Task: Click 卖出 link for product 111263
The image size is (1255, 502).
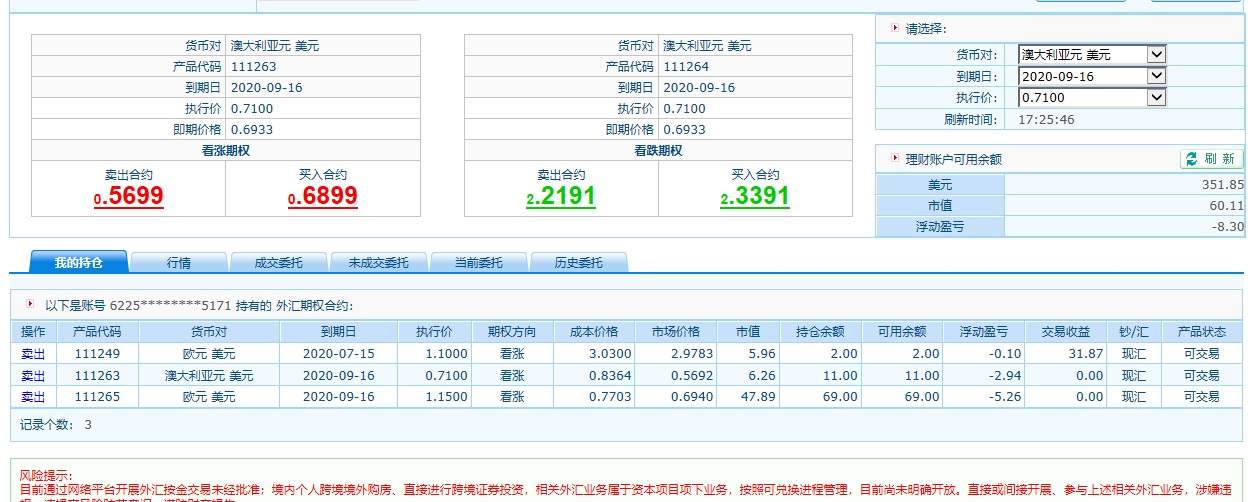Action: pos(33,376)
